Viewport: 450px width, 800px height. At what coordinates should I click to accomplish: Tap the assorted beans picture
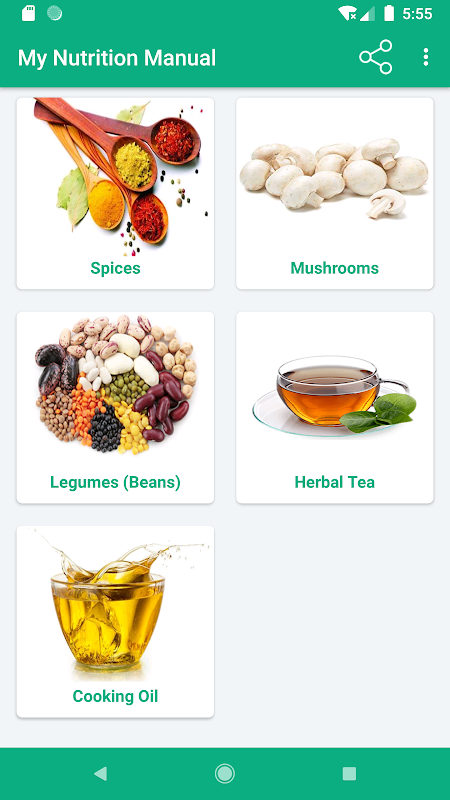[x=116, y=385]
